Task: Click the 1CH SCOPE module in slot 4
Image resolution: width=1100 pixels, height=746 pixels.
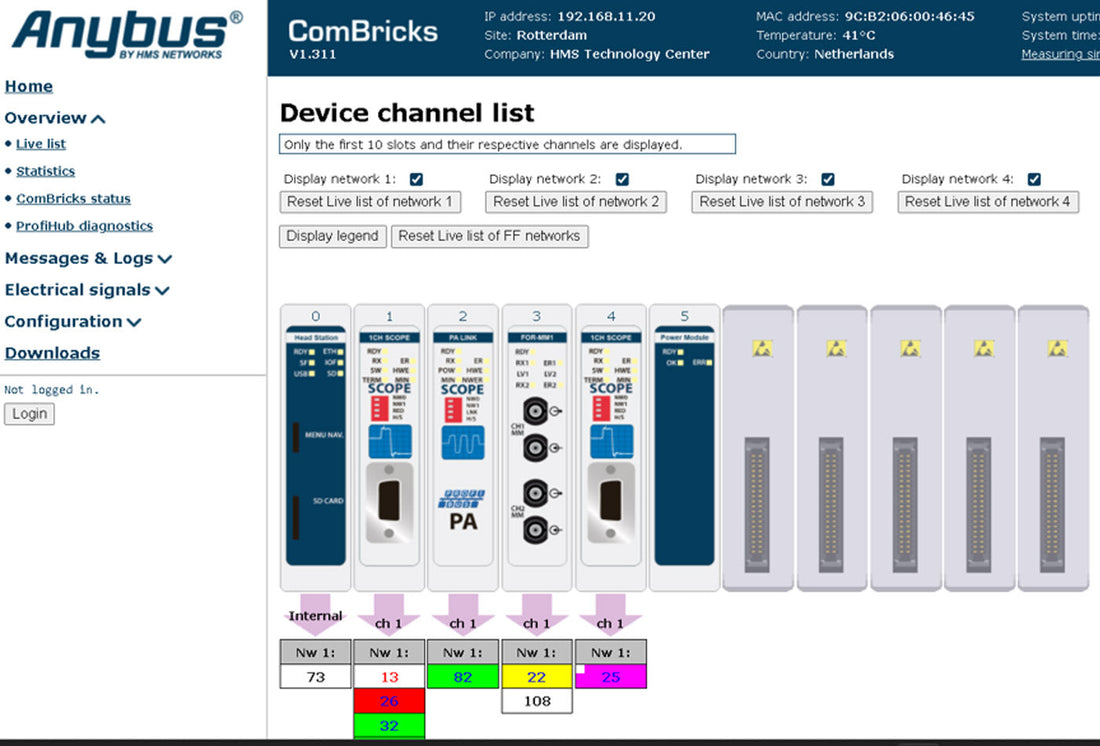Action: click(x=611, y=445)
